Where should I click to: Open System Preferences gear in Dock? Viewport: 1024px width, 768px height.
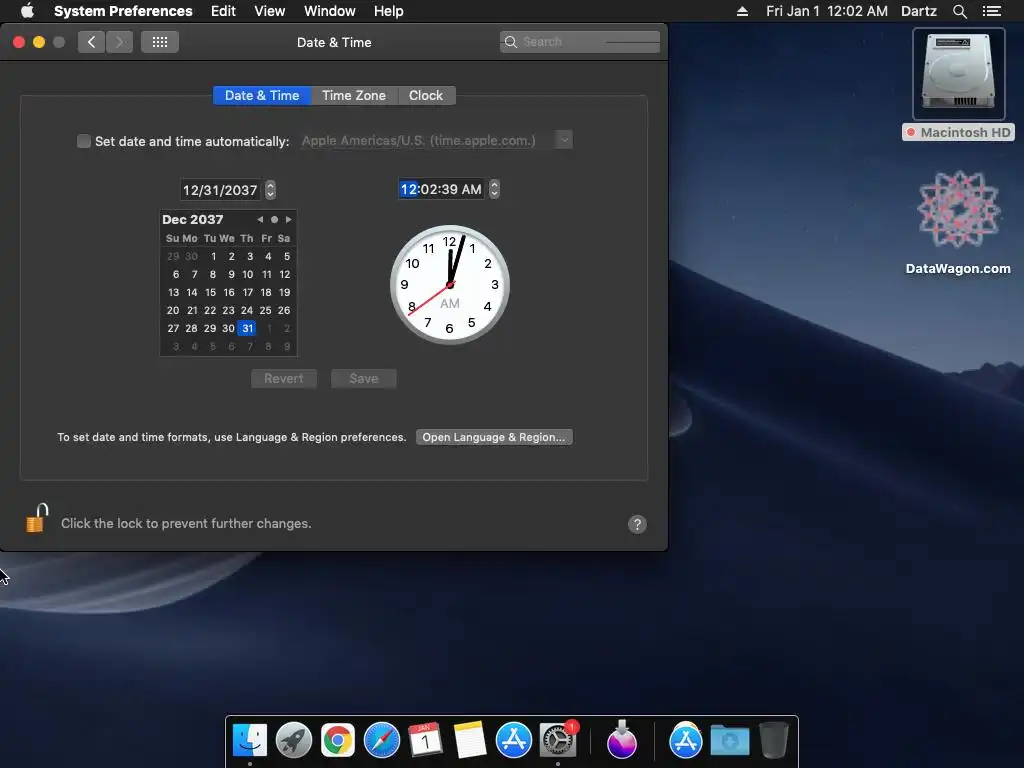[x=558, y=740]
